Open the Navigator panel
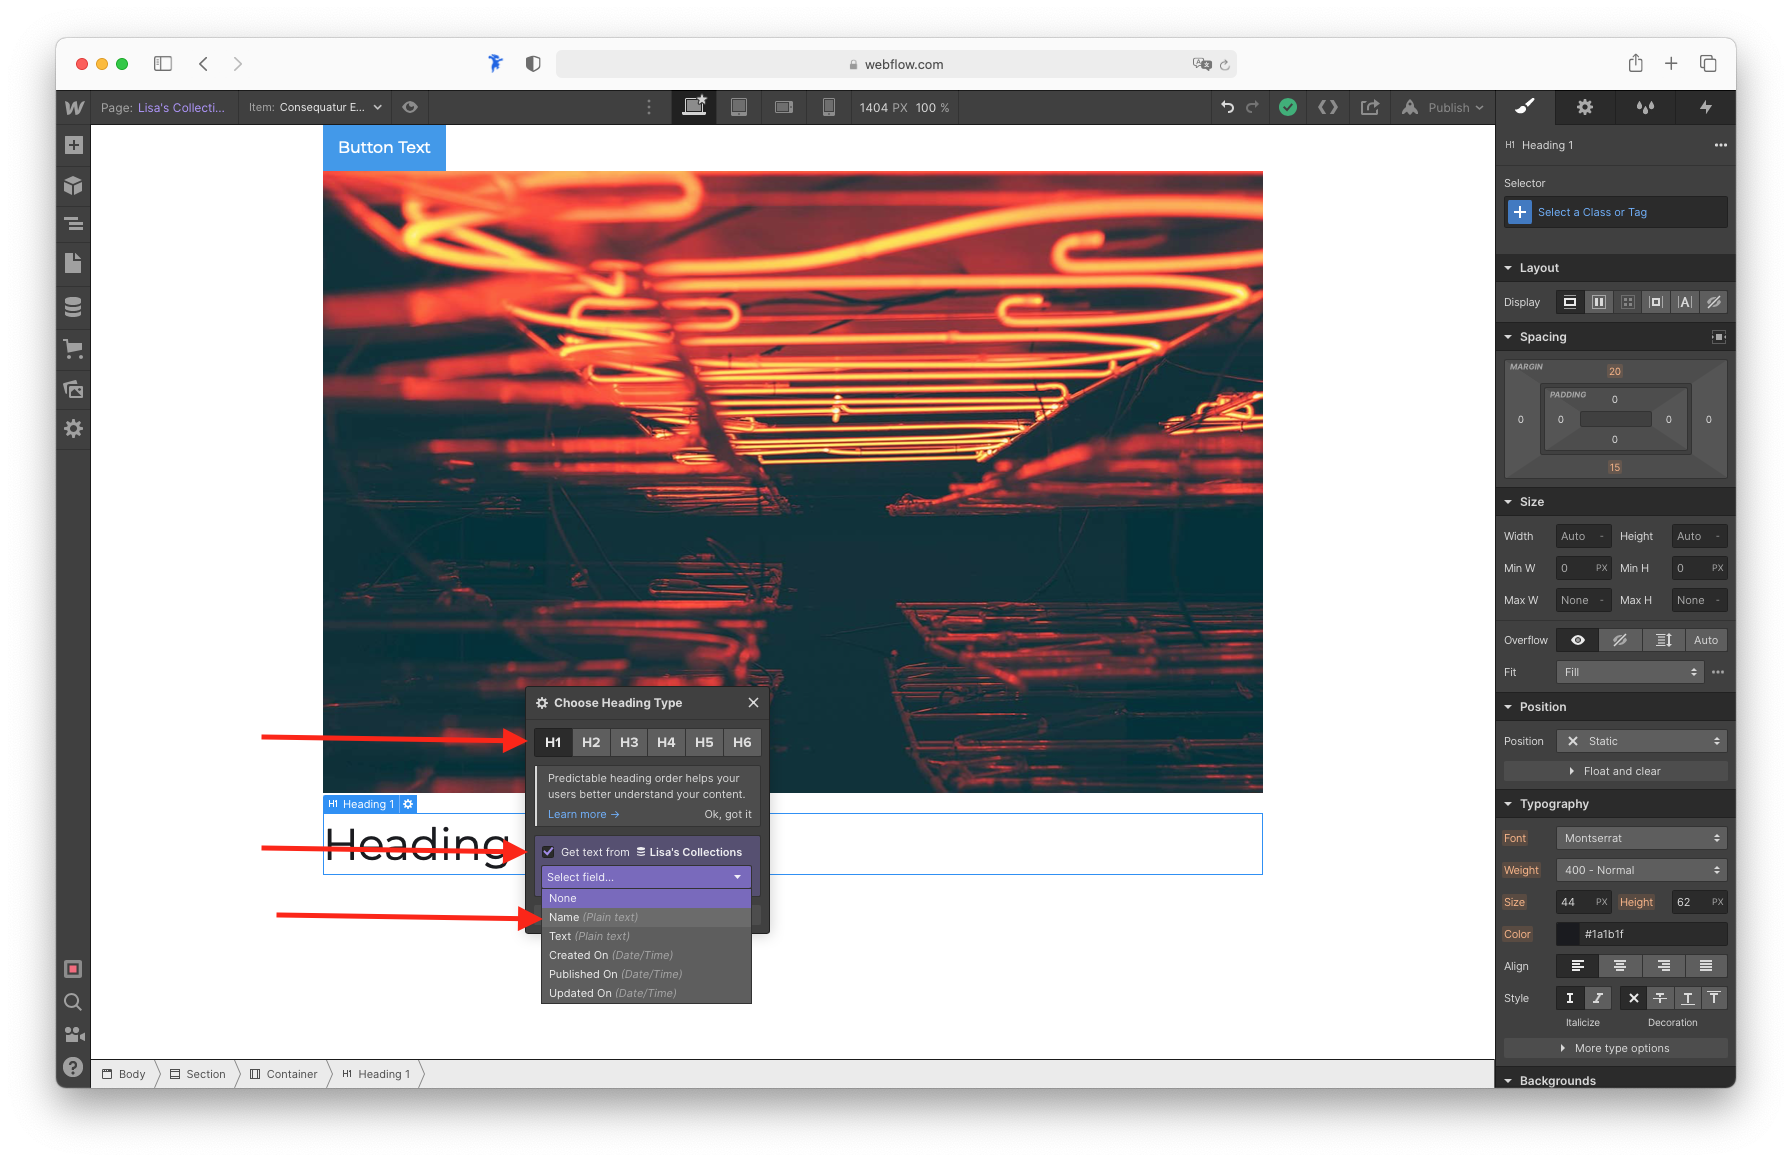 73,224
